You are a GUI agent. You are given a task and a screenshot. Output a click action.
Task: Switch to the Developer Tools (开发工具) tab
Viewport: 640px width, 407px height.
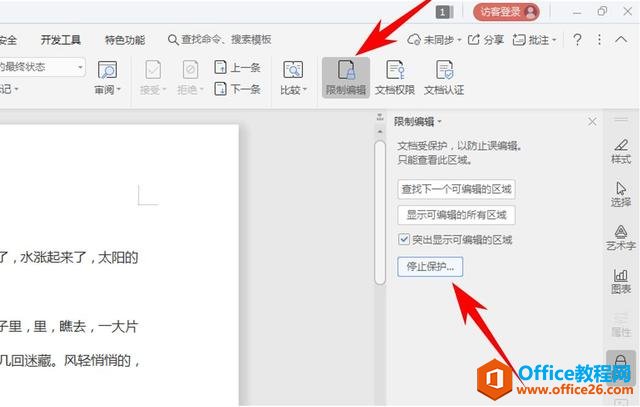pyautogui.click(x=61, y=40)
